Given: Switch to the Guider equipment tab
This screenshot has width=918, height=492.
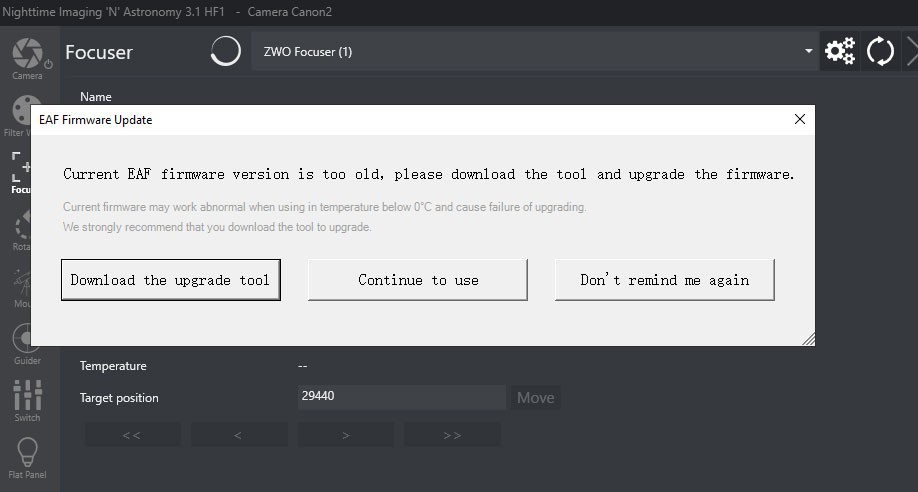Looking at the screenshot, I should pos(27,346).
